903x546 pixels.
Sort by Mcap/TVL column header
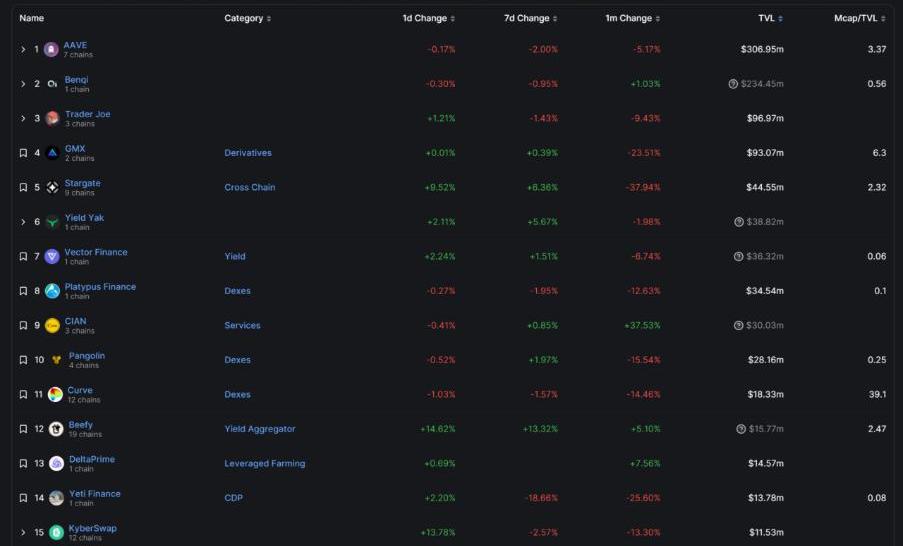tap(860, 18)
